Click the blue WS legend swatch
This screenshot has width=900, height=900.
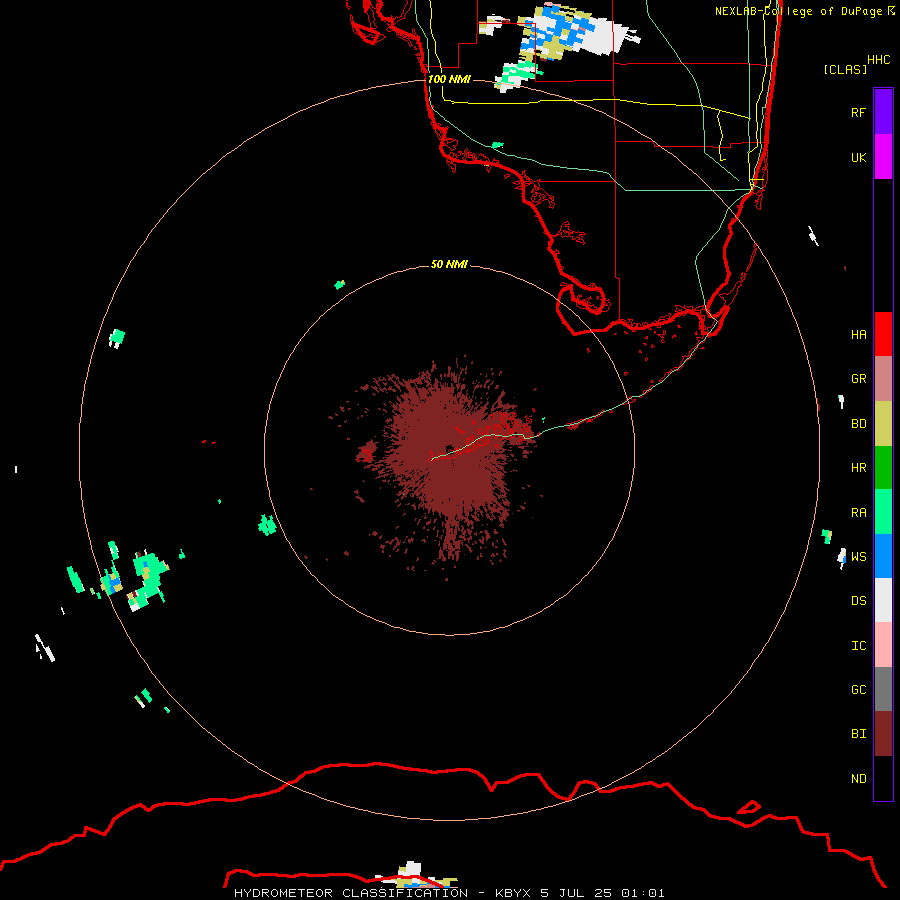pos(883,556)
